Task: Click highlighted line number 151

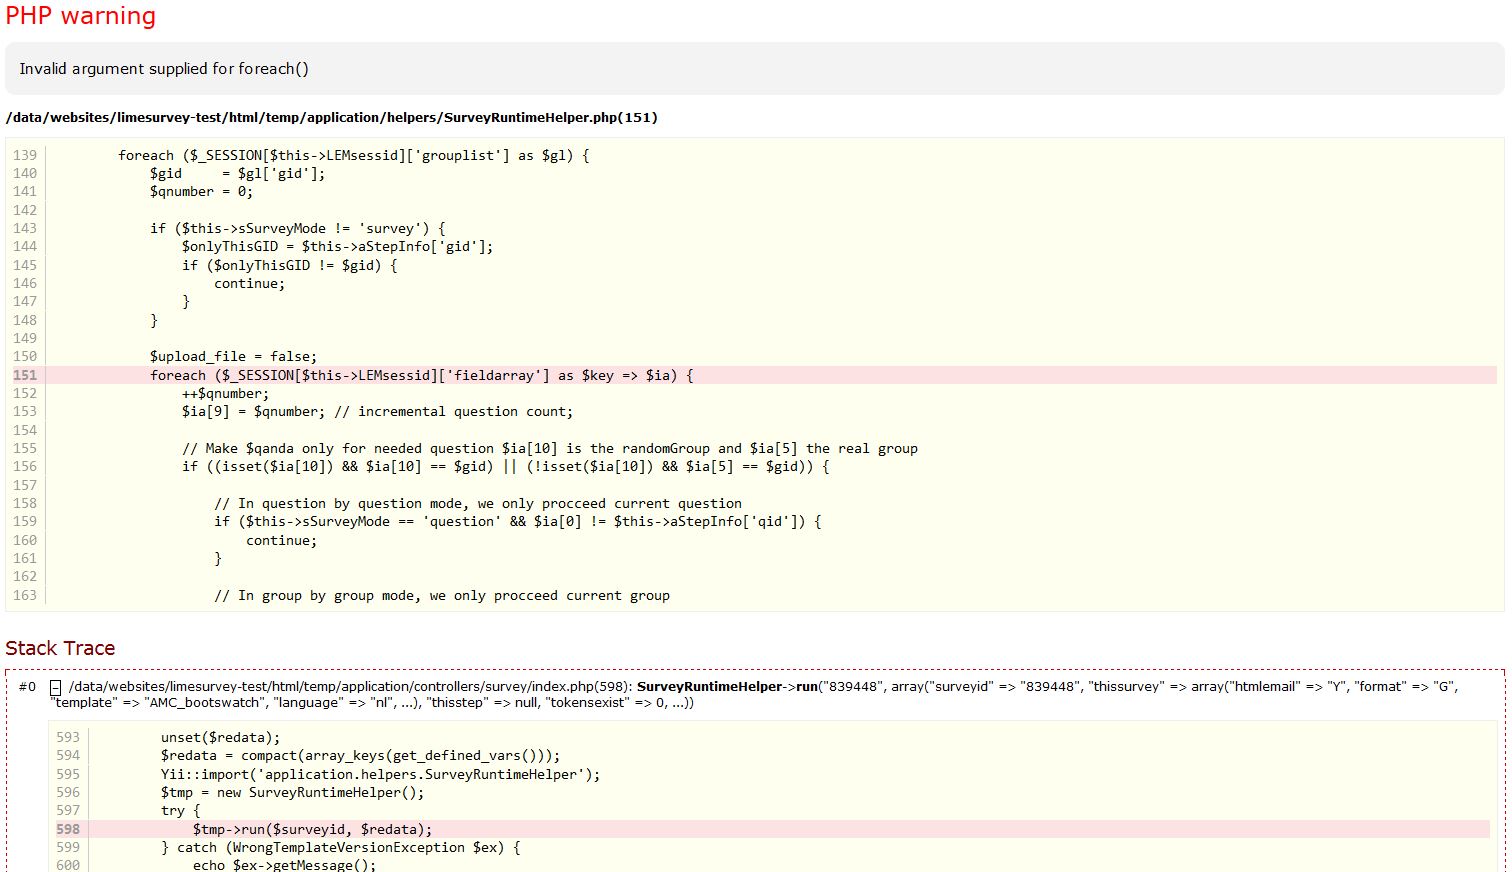Action: pyautogui.click(x=25, y=375)
